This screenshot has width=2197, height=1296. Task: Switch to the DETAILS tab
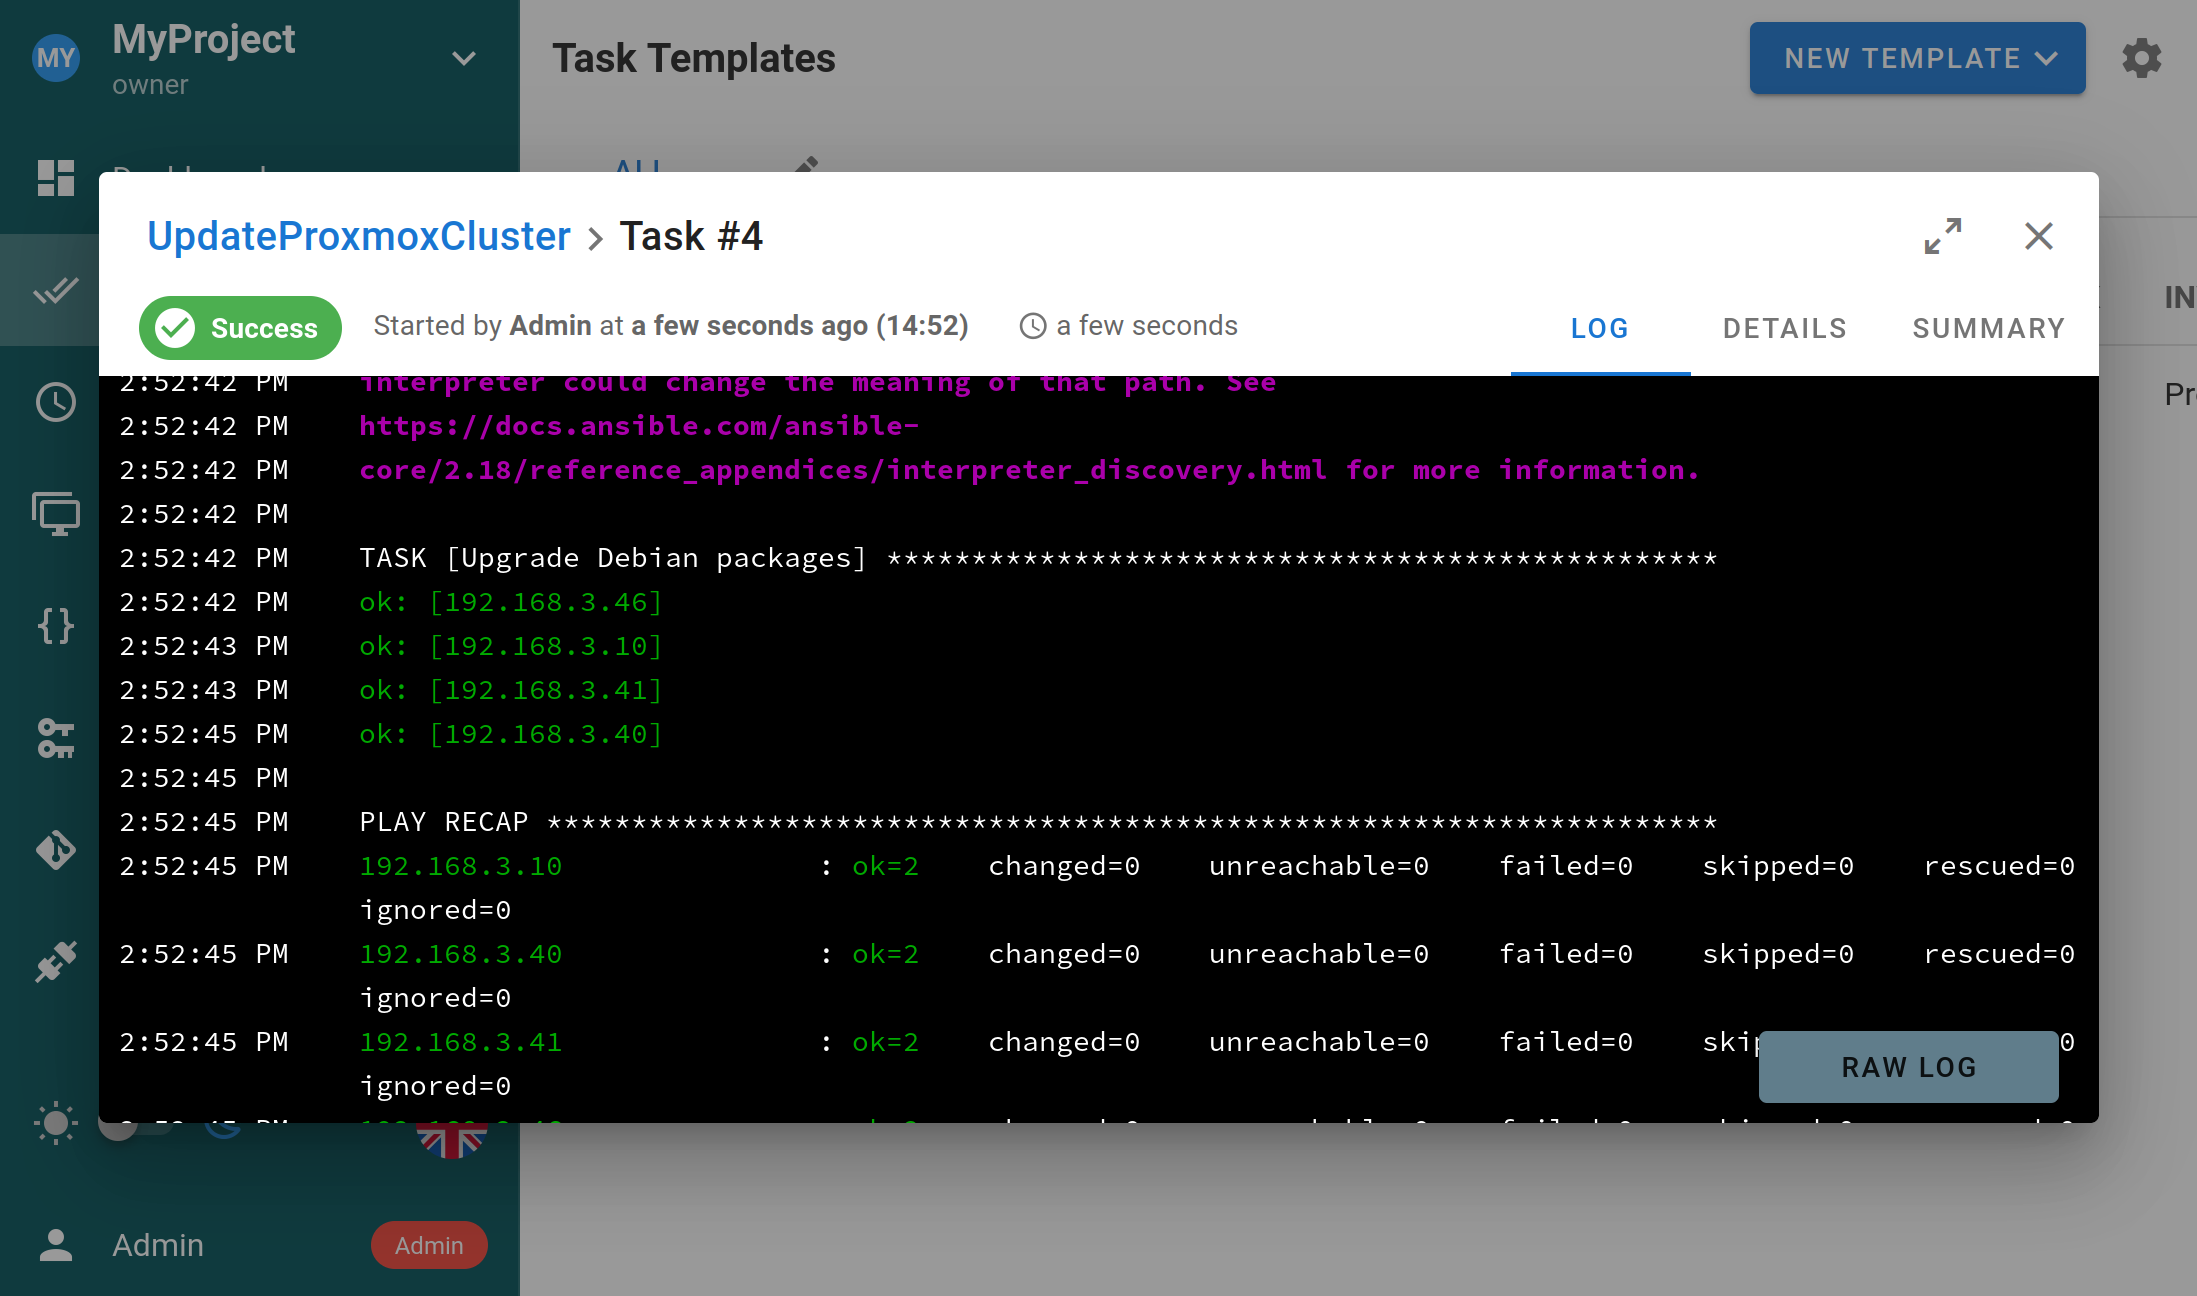tap(1784, 328)
